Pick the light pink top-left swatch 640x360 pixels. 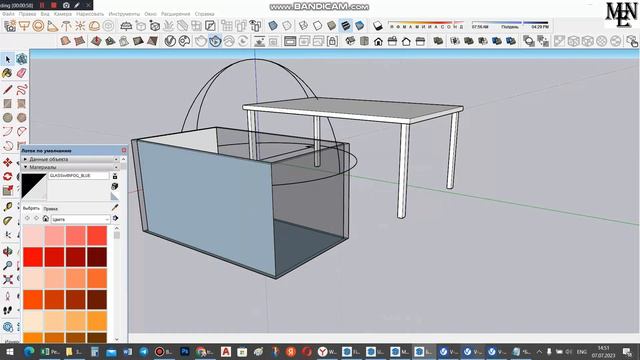(x=33, y=236)
